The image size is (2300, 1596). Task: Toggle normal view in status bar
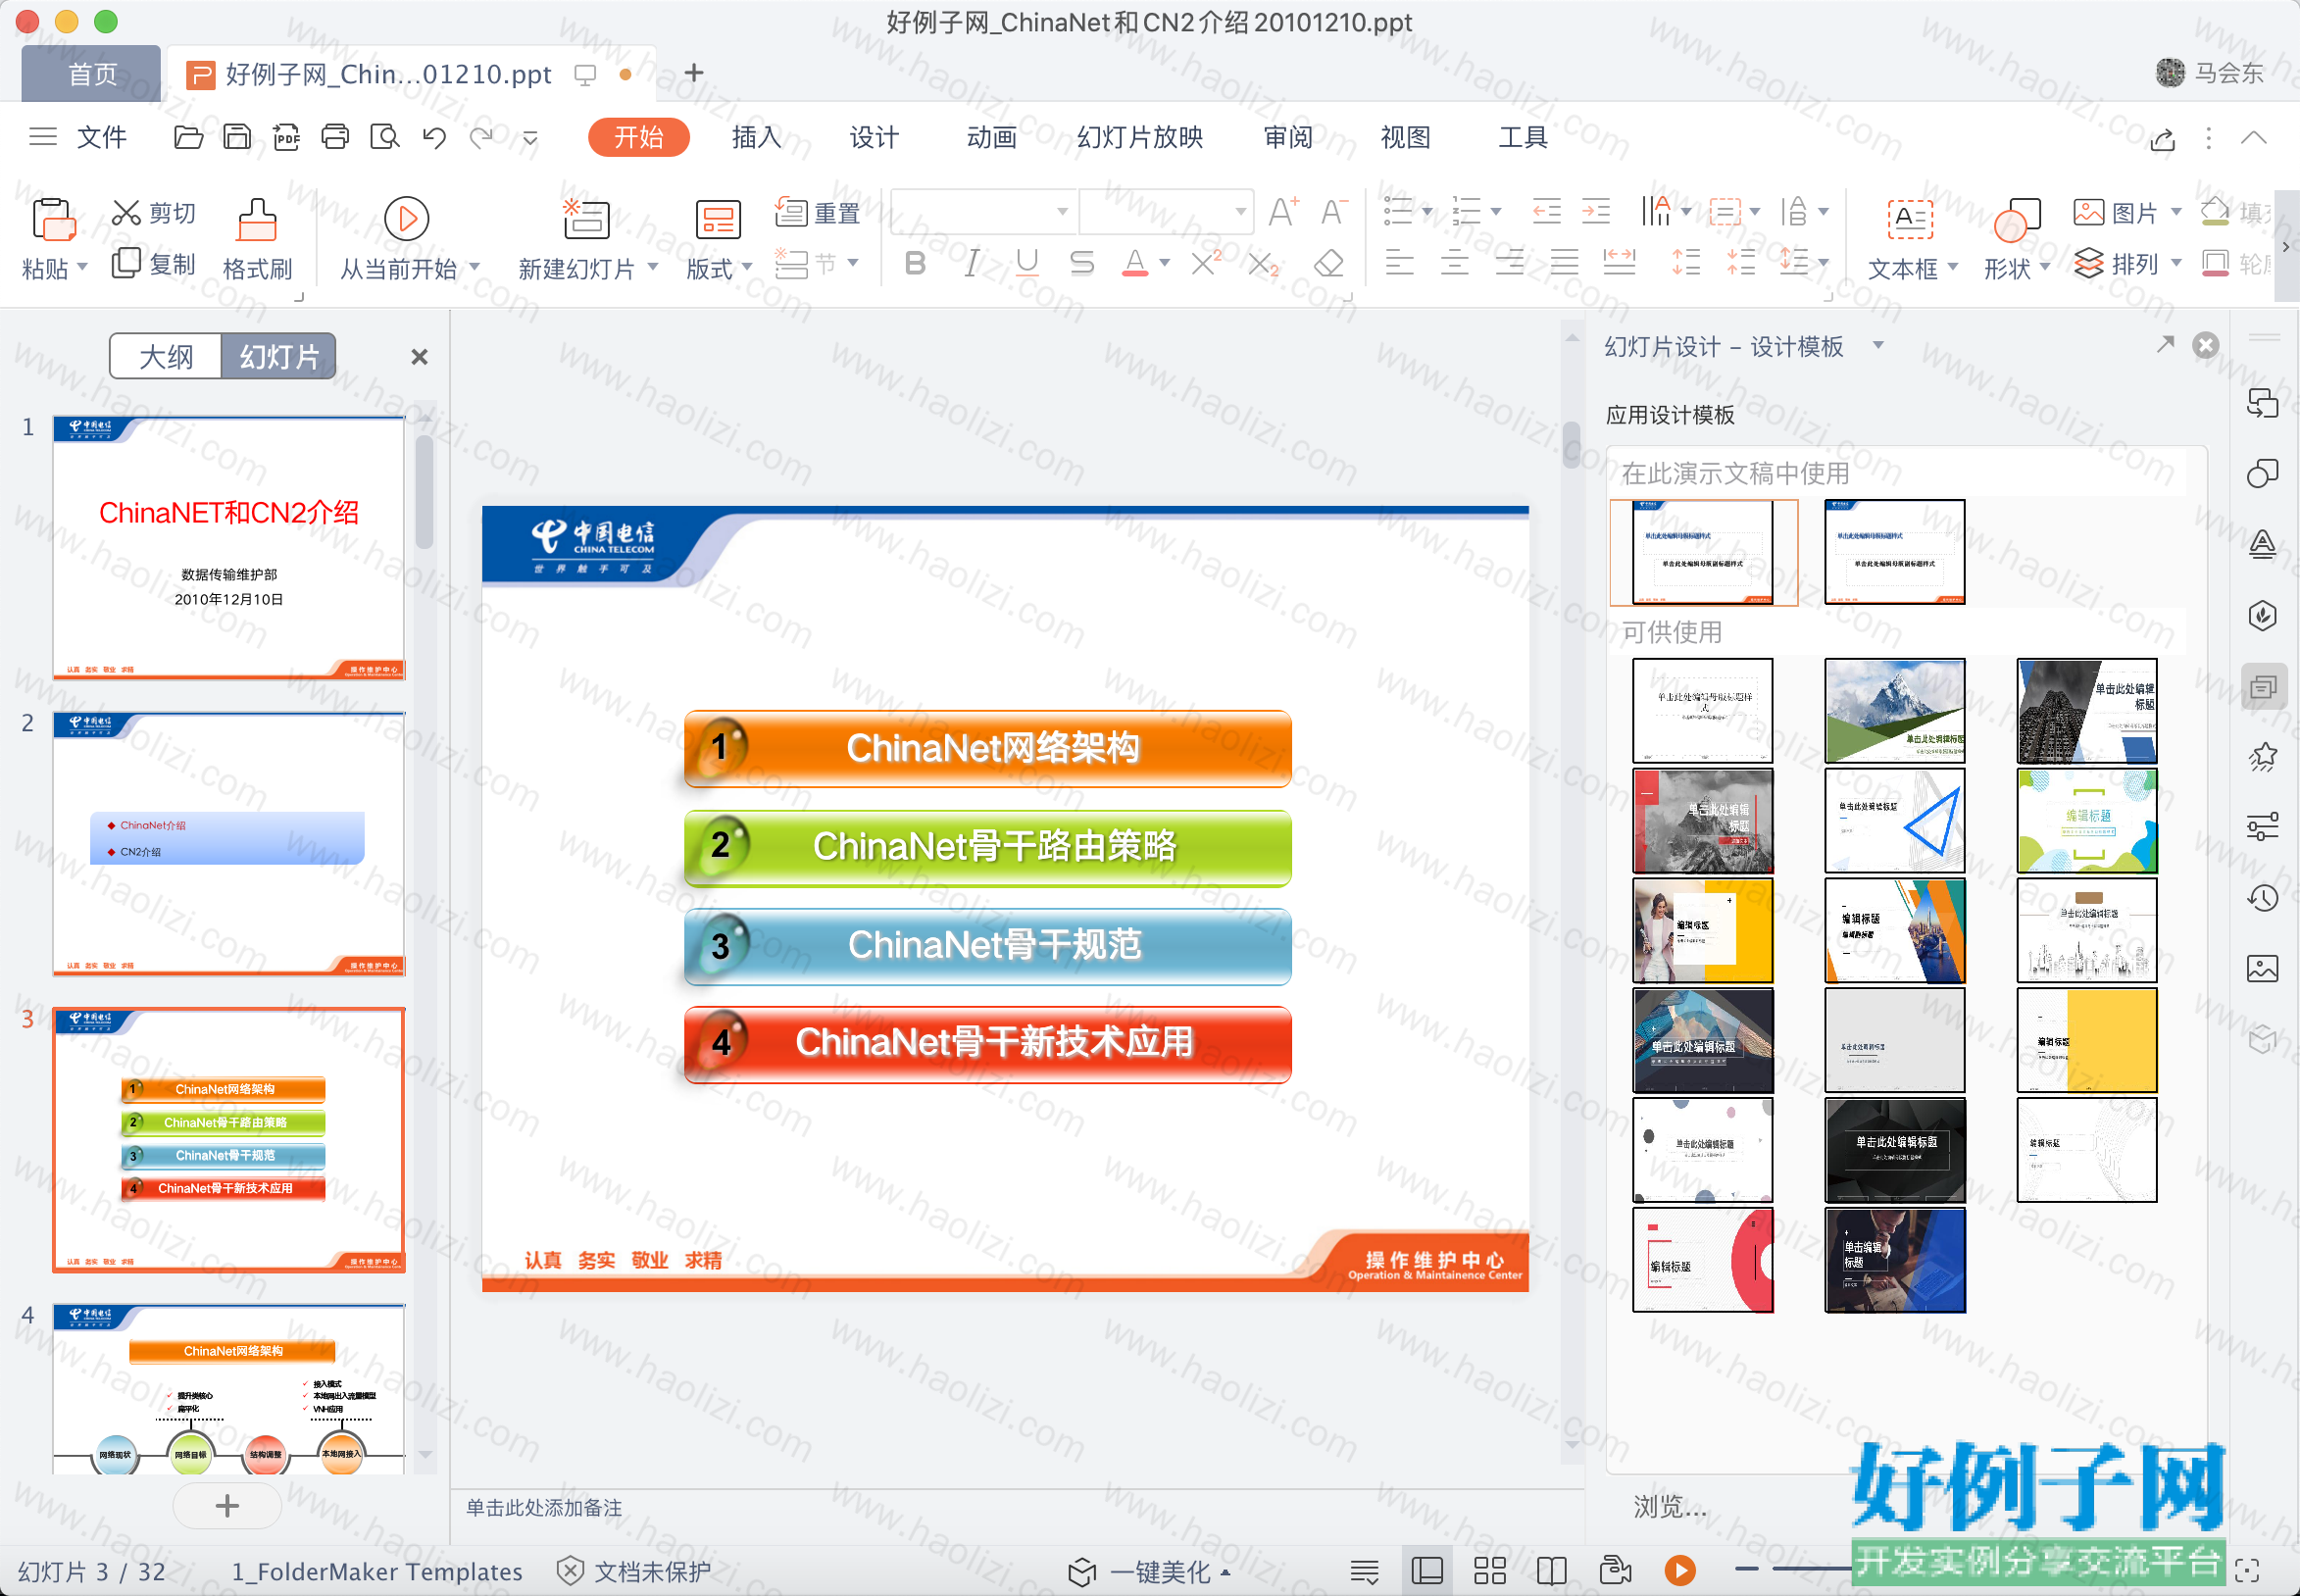(x=1427, y=1571)
